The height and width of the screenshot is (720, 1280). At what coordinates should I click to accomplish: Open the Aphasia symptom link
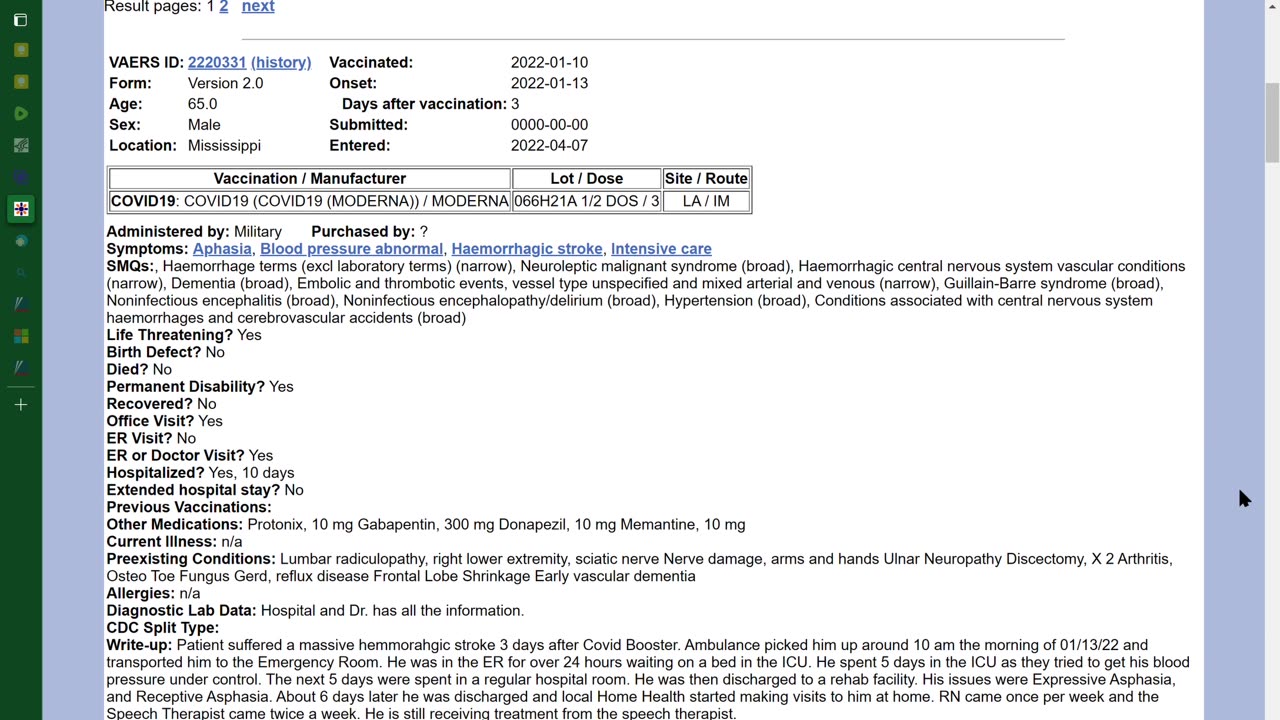(x=222, y=249)
